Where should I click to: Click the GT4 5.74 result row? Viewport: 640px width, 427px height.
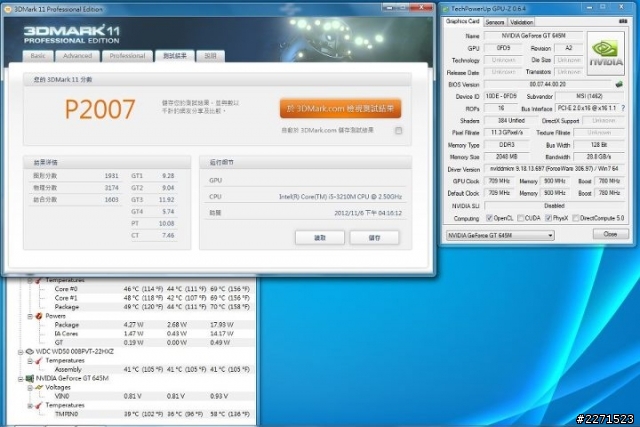tap(153, 212)
